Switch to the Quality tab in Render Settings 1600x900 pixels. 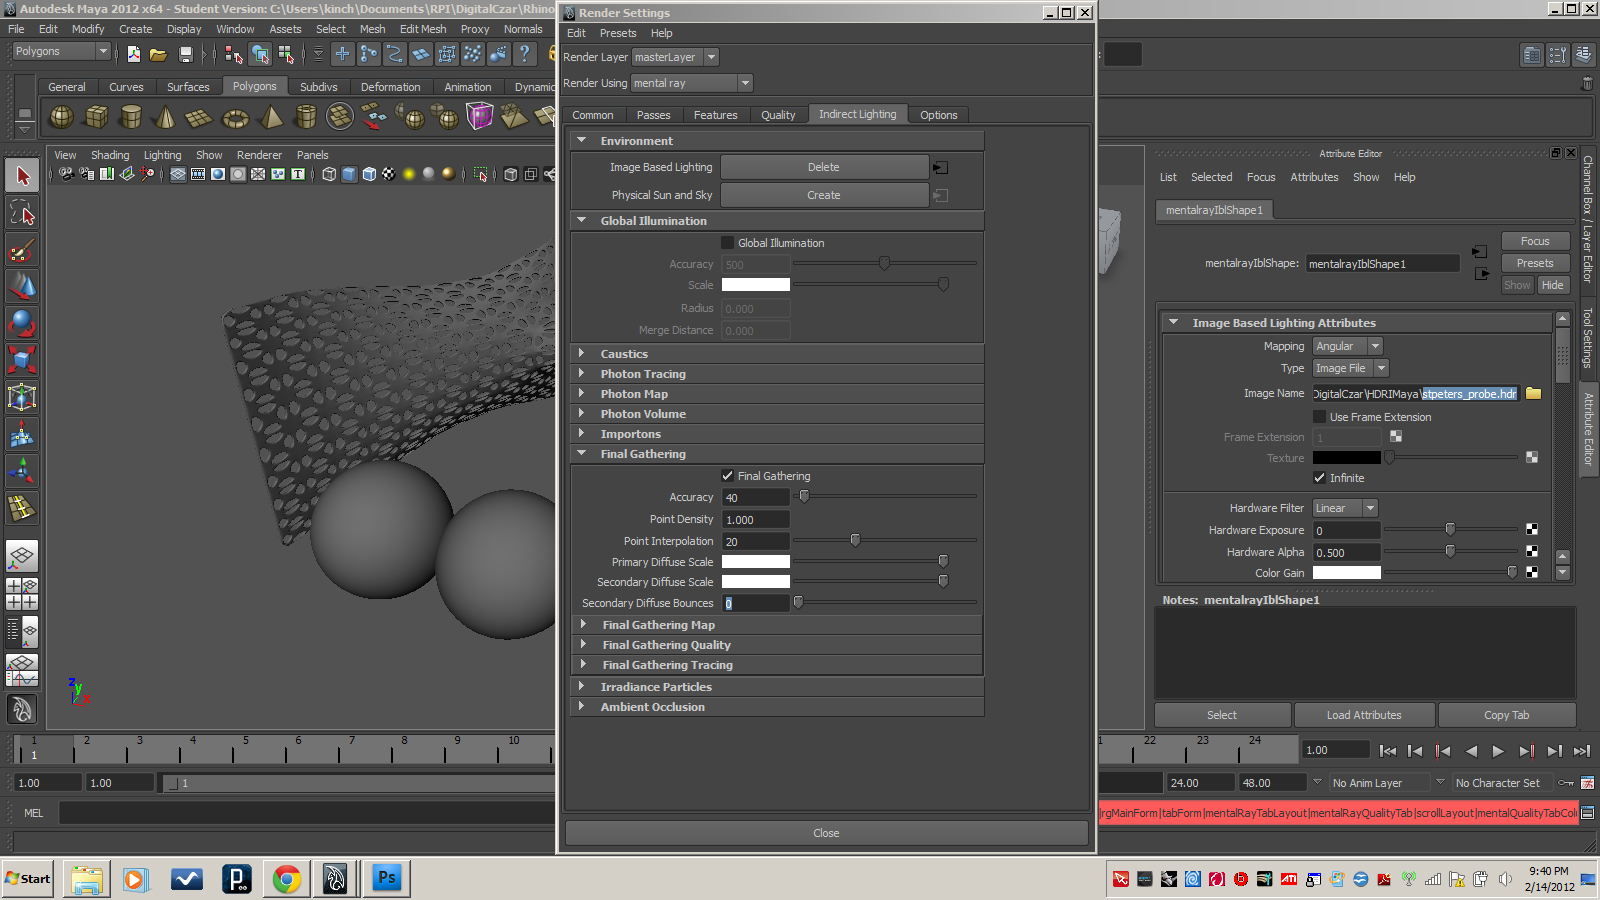[779, 114]
